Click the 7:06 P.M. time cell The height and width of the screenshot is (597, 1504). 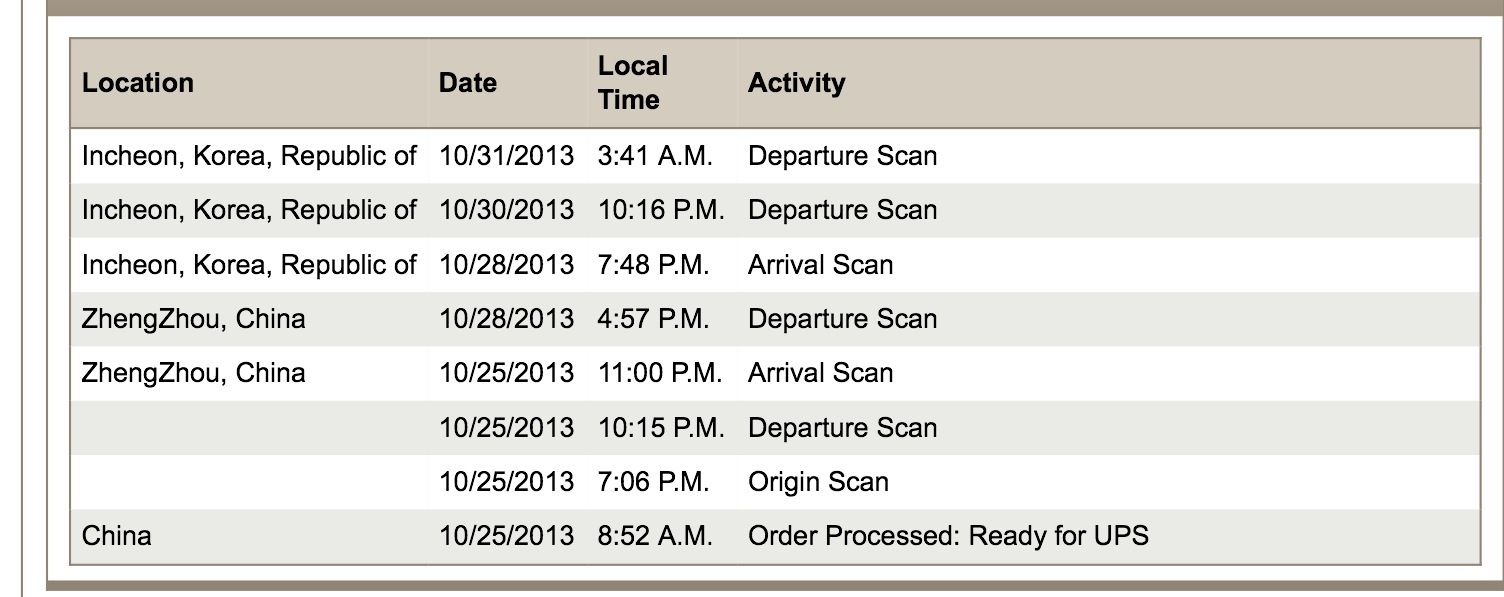[x=654, y=482]
